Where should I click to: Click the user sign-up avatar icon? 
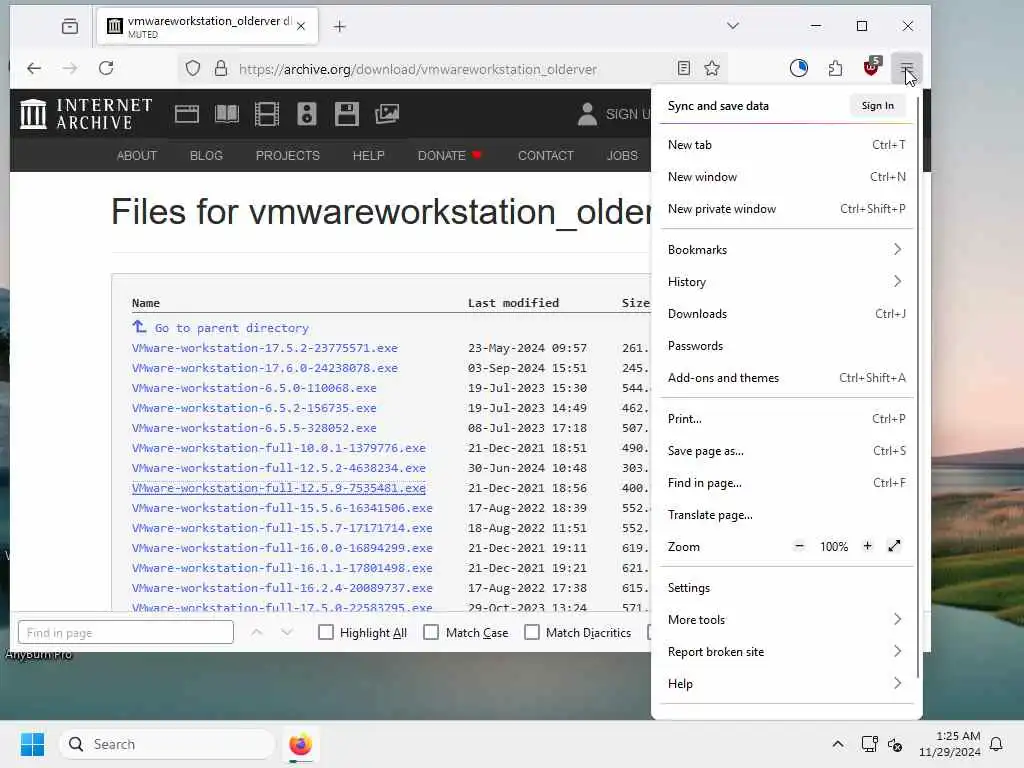point(587,114)
